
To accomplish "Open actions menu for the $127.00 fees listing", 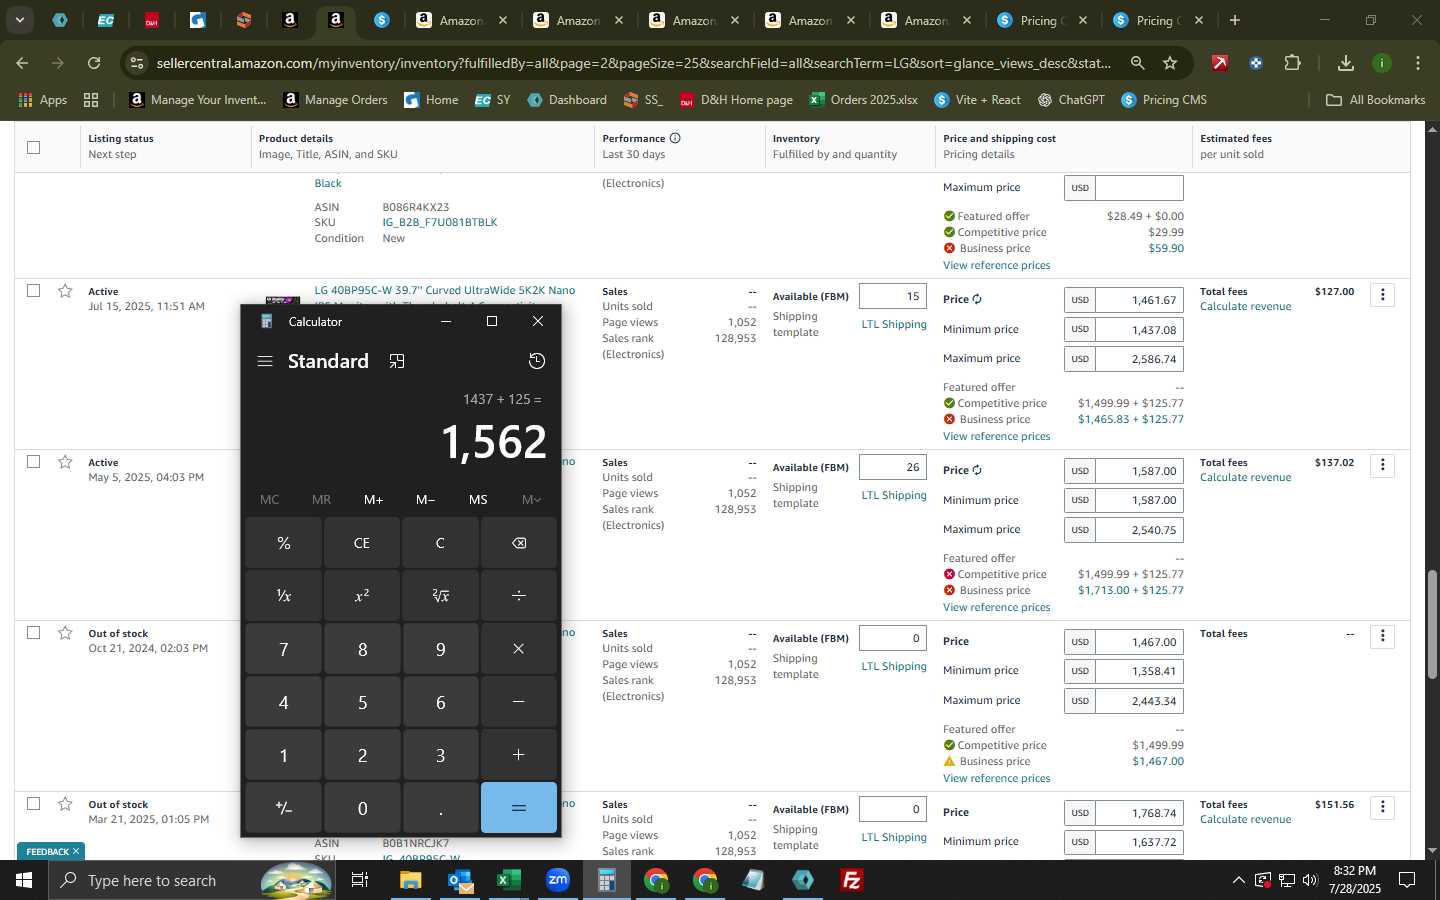I will [x=1383, y=295].
